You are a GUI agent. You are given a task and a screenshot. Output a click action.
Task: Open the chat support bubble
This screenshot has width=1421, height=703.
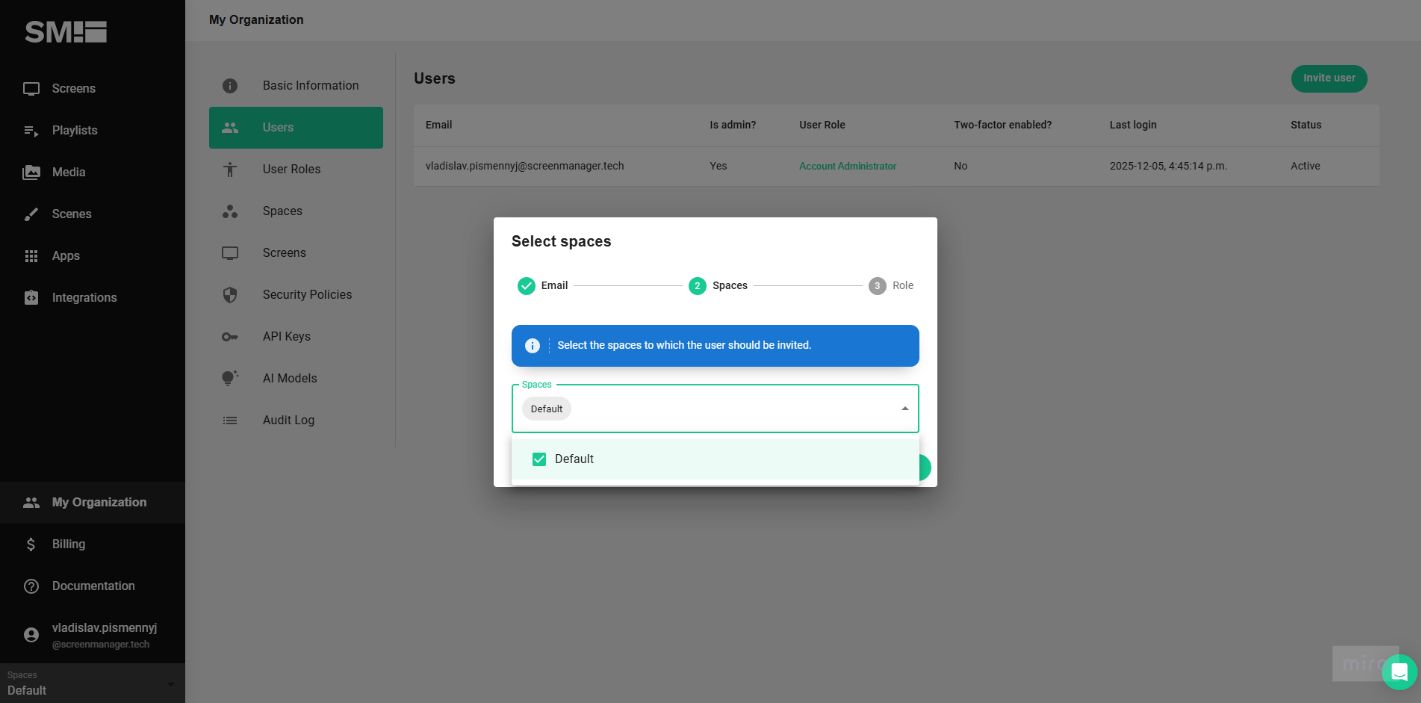[x=1399, y=672]
